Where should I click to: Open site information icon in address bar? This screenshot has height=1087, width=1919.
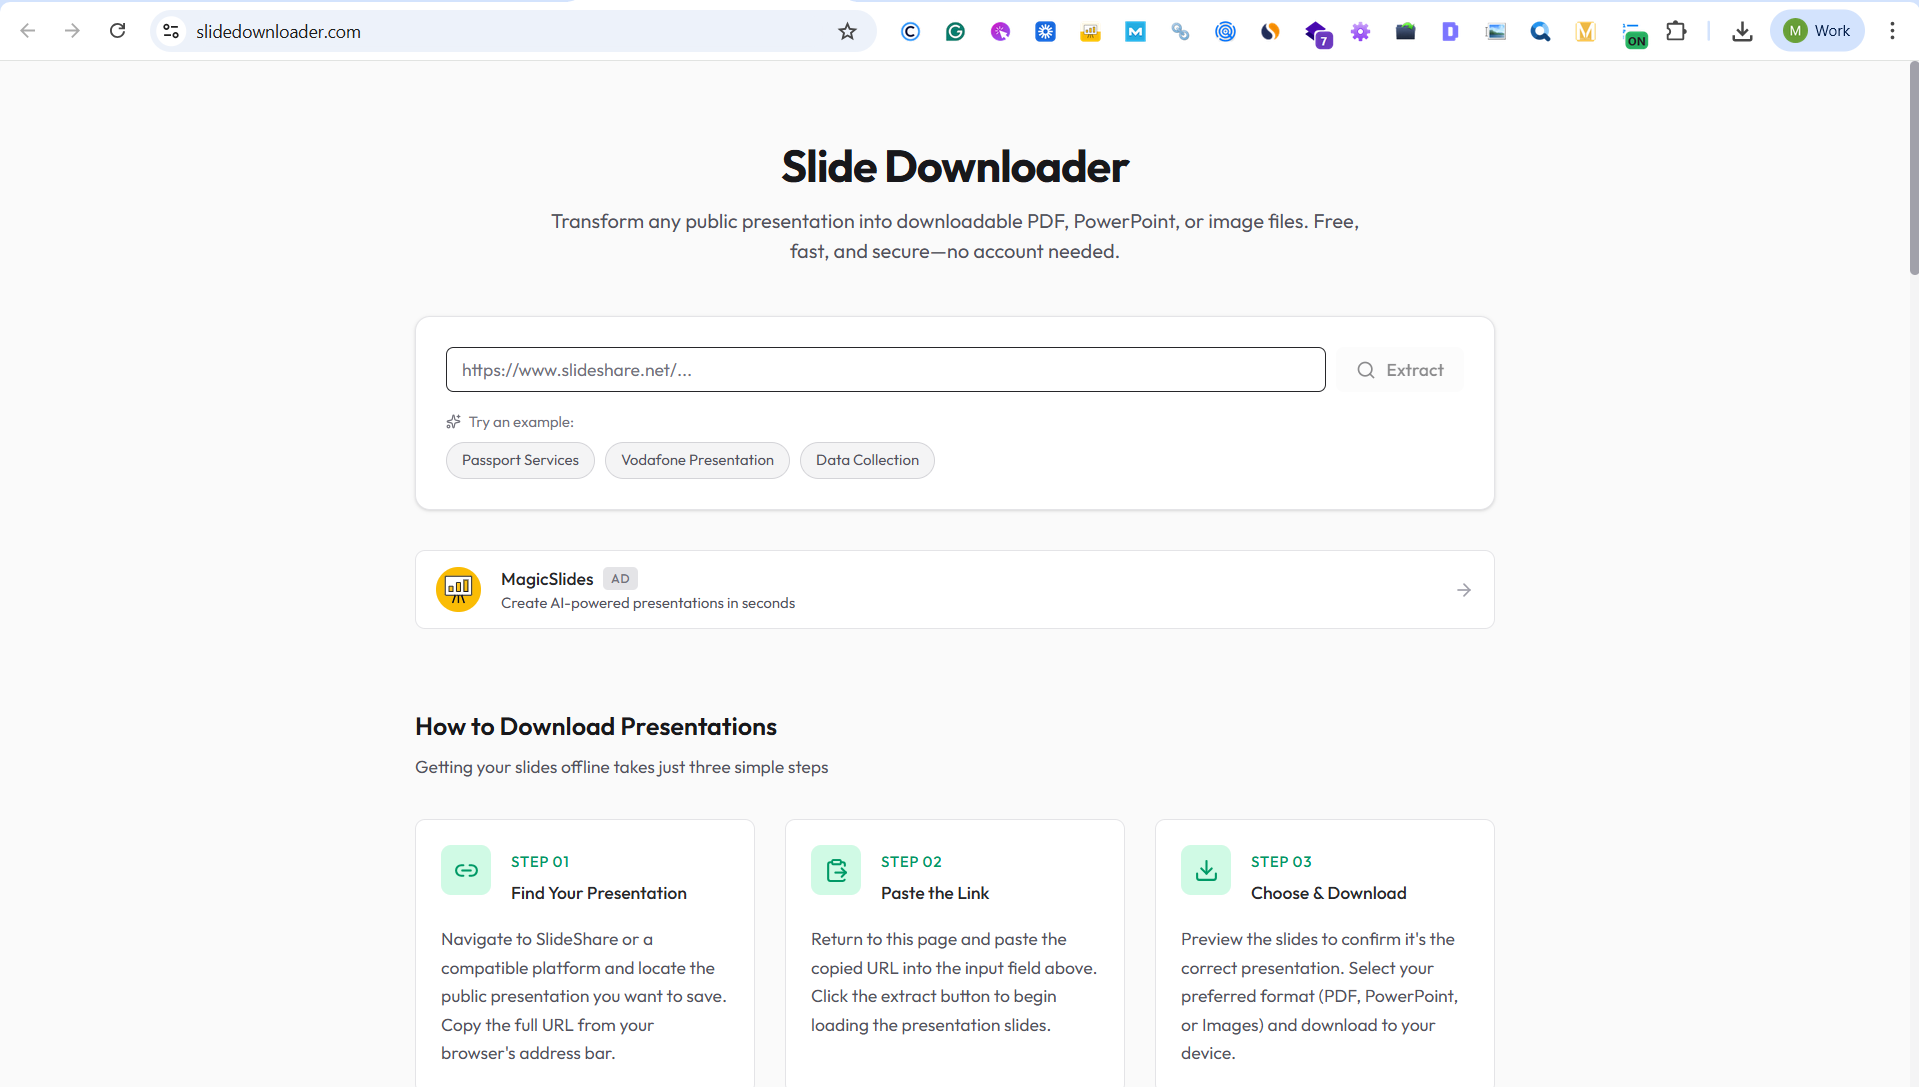(x=172, y=31)
